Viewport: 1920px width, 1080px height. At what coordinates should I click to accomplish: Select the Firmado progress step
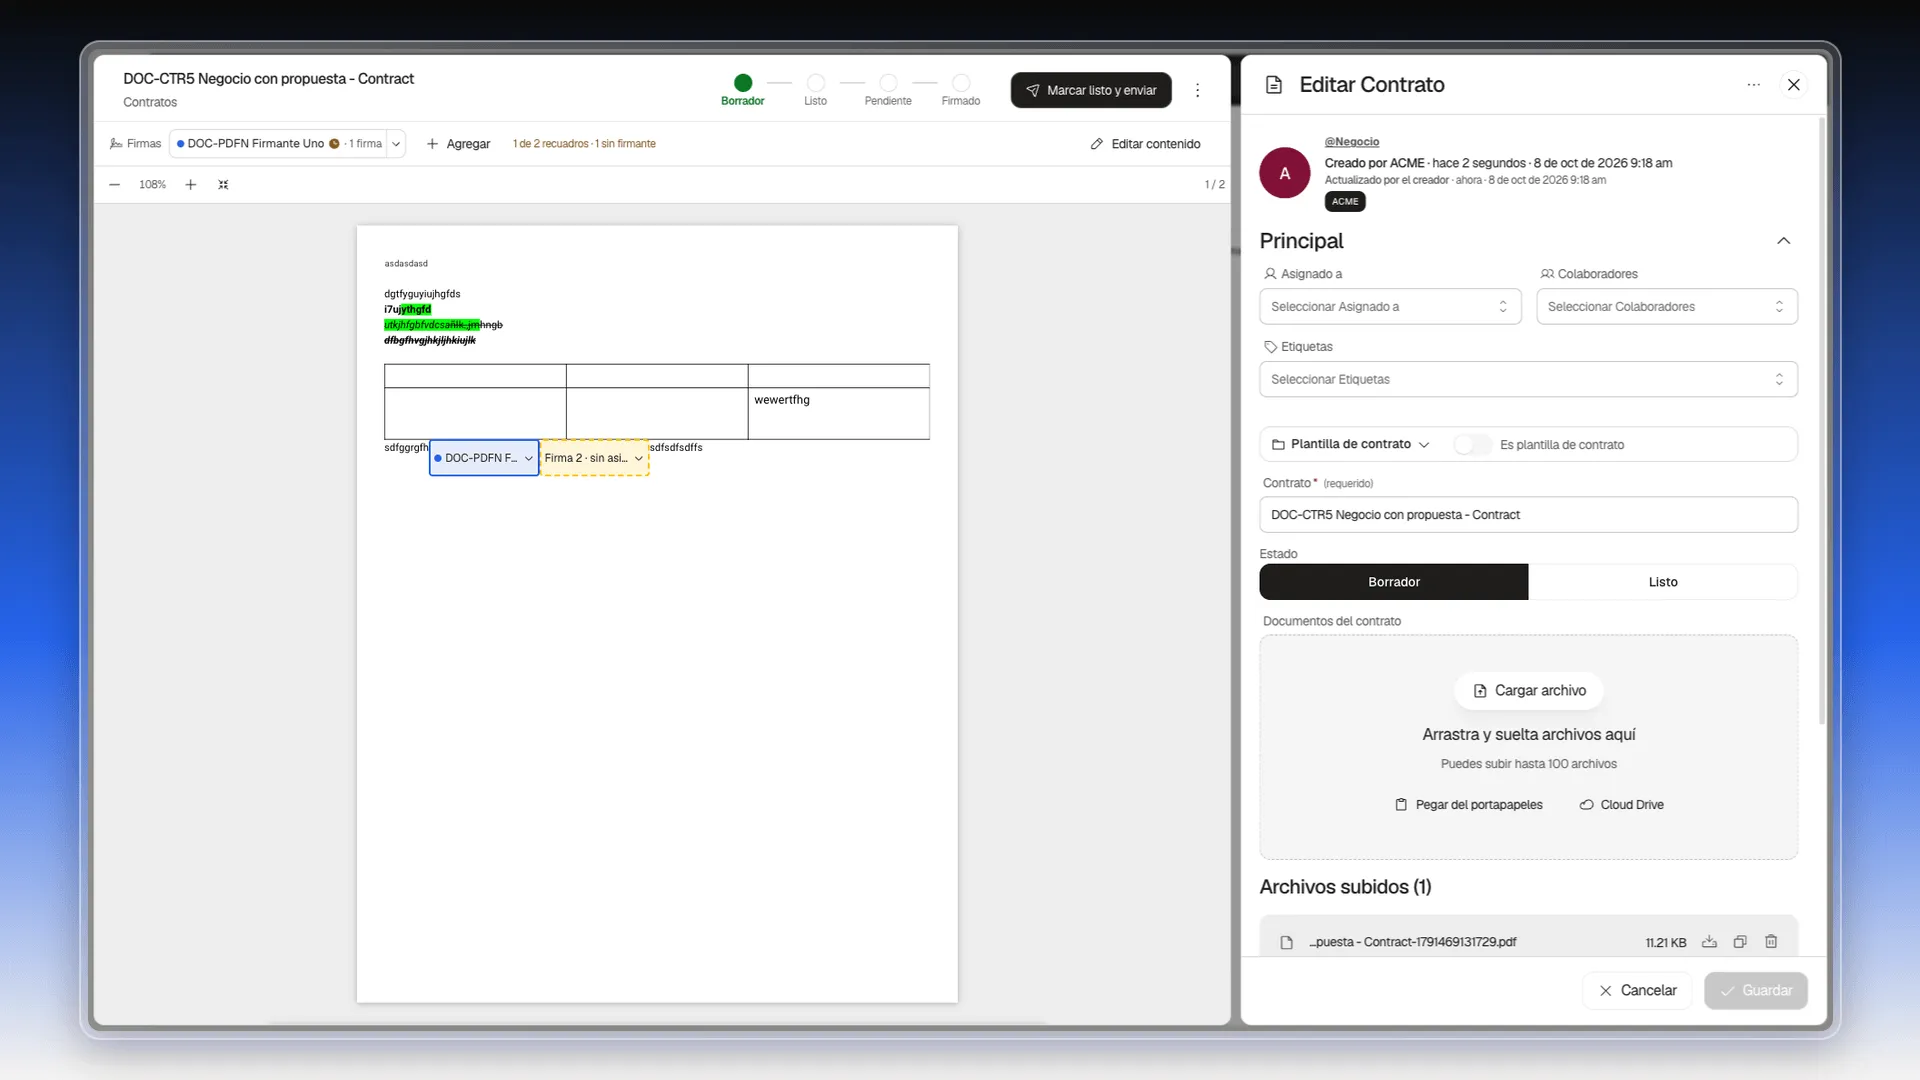(960, 90)
